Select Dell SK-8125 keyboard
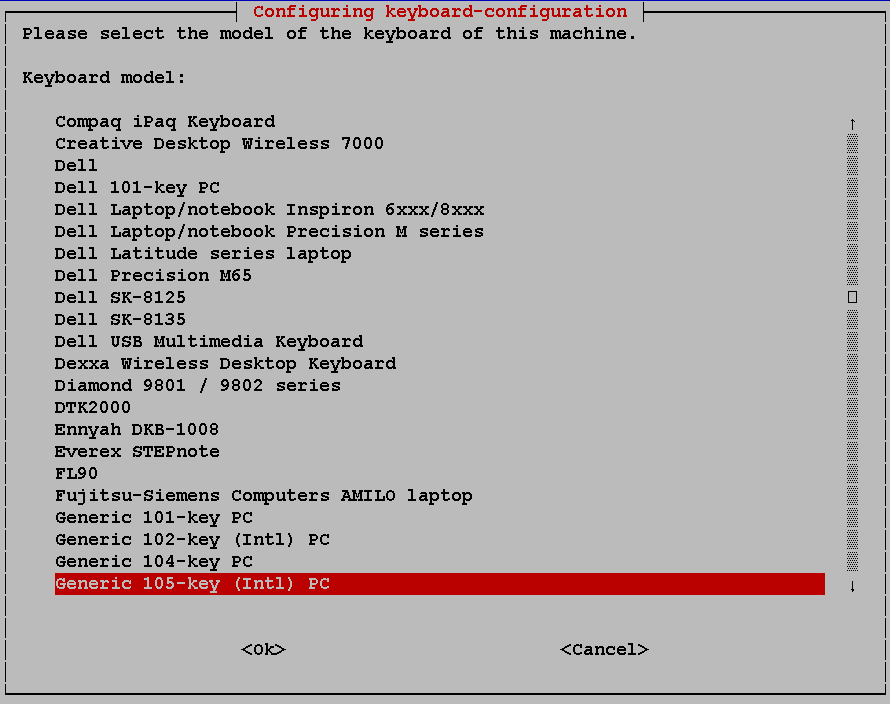Viewport: 890px width, 704px height. pyautogui.click(x=120, y=297)
